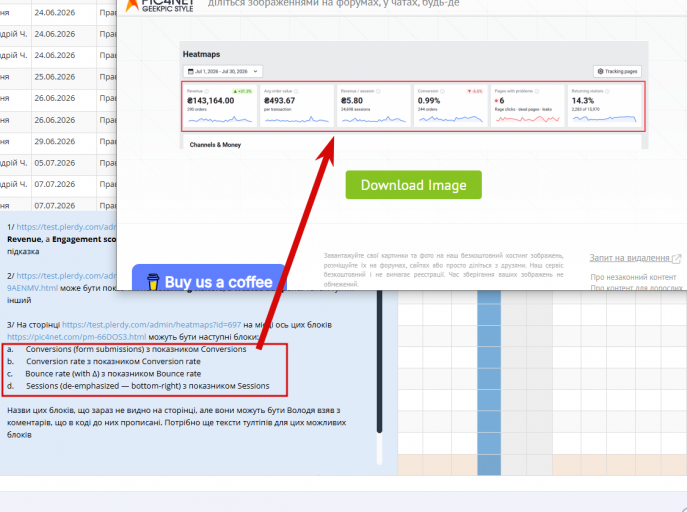Viewport: 687px width, 512px height.
Task: Open the test.plerdy.com link in item 2
Action: [67, 276]
